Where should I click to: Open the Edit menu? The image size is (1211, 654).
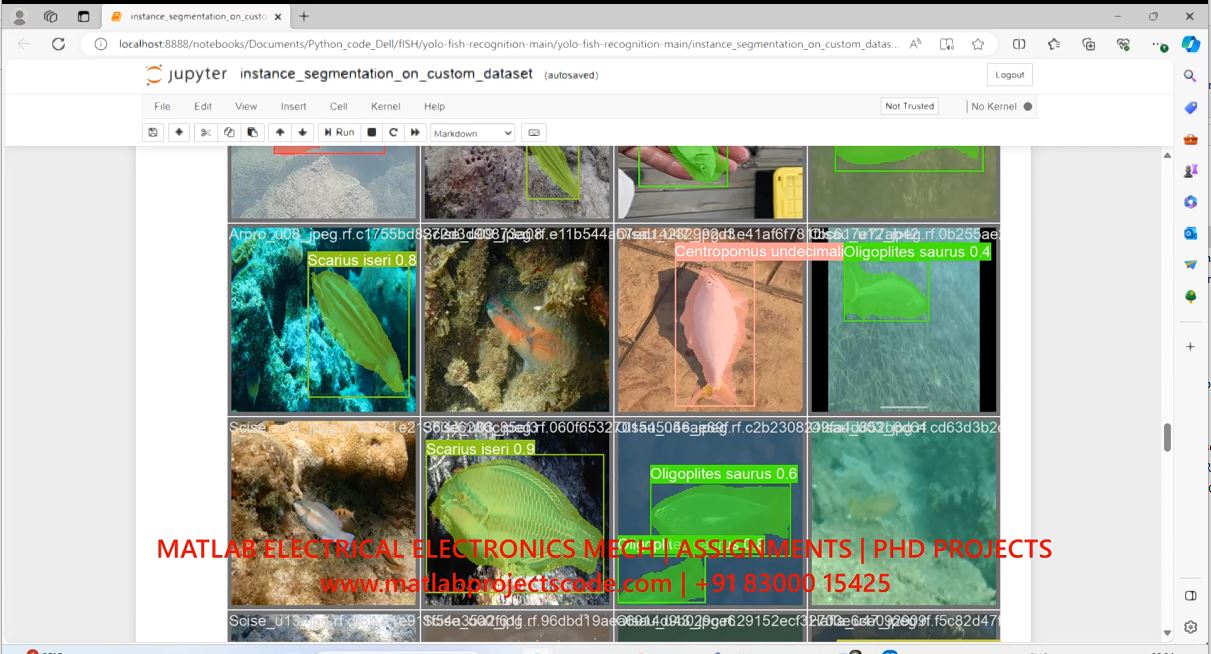[203, 106]
